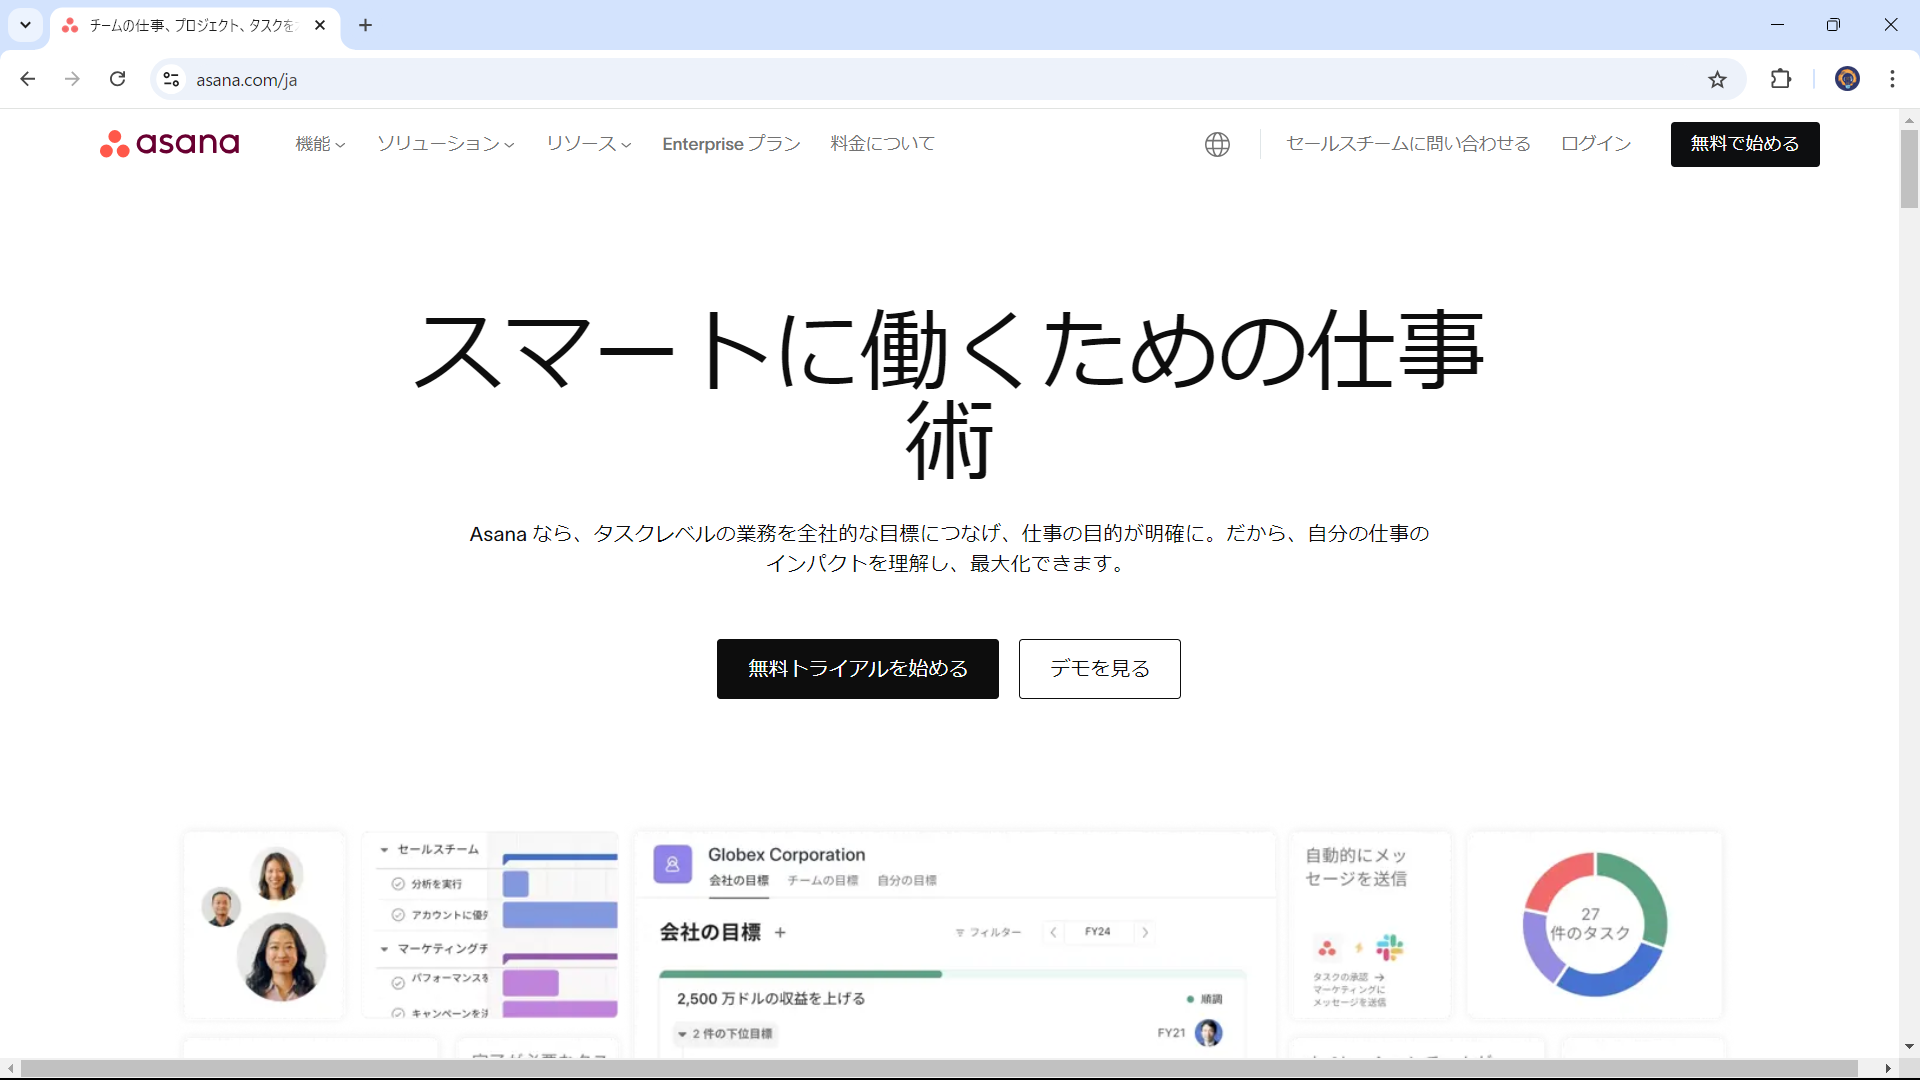Click the browser forward arrow

pyautogui.click(x=72, y=79)
